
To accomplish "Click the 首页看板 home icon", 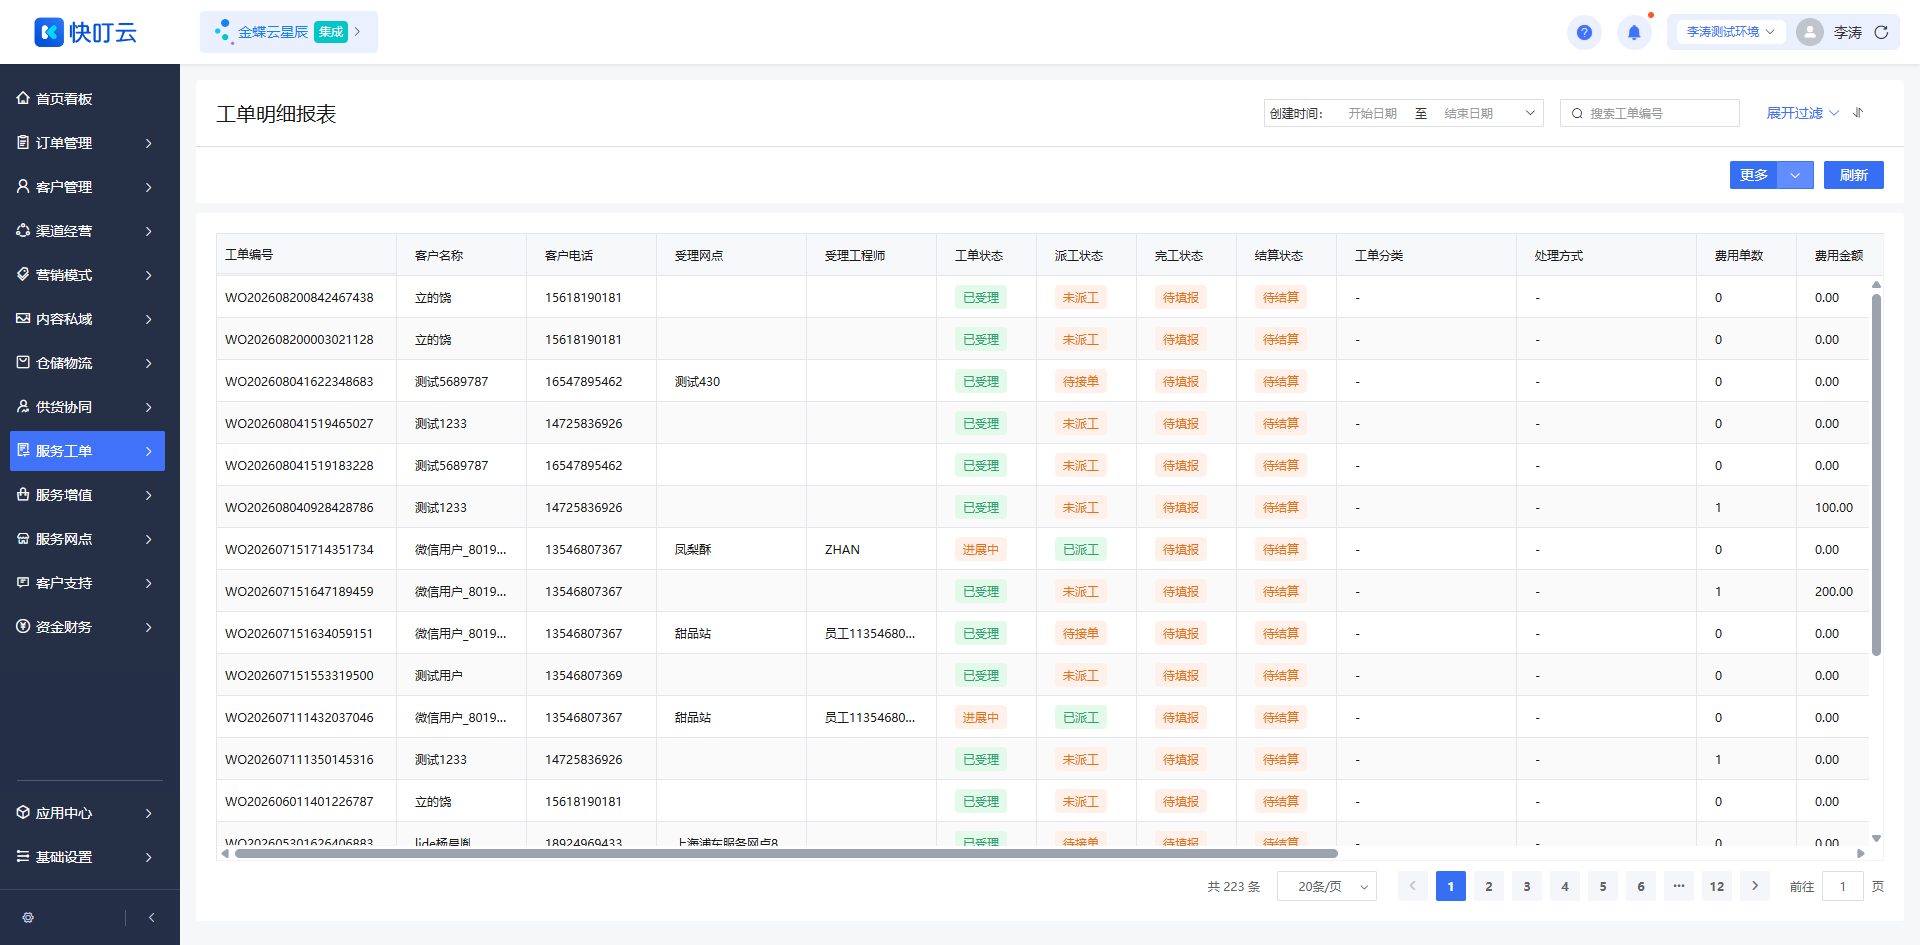I will pyautogui.click(x=23, y=98).
